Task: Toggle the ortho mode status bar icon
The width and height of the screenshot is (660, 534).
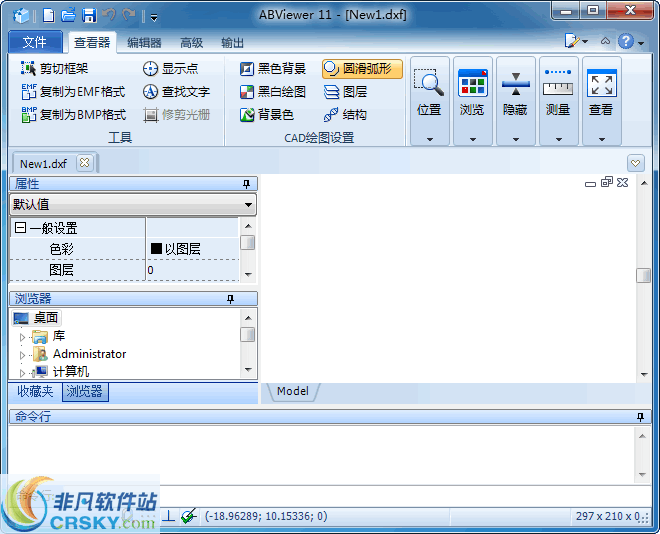Action: pos(169,516)
